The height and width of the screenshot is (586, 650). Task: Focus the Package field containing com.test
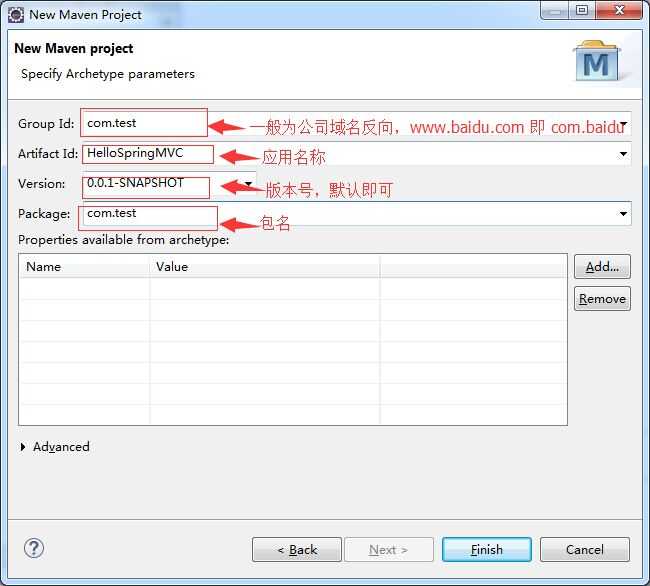[357, 214]
